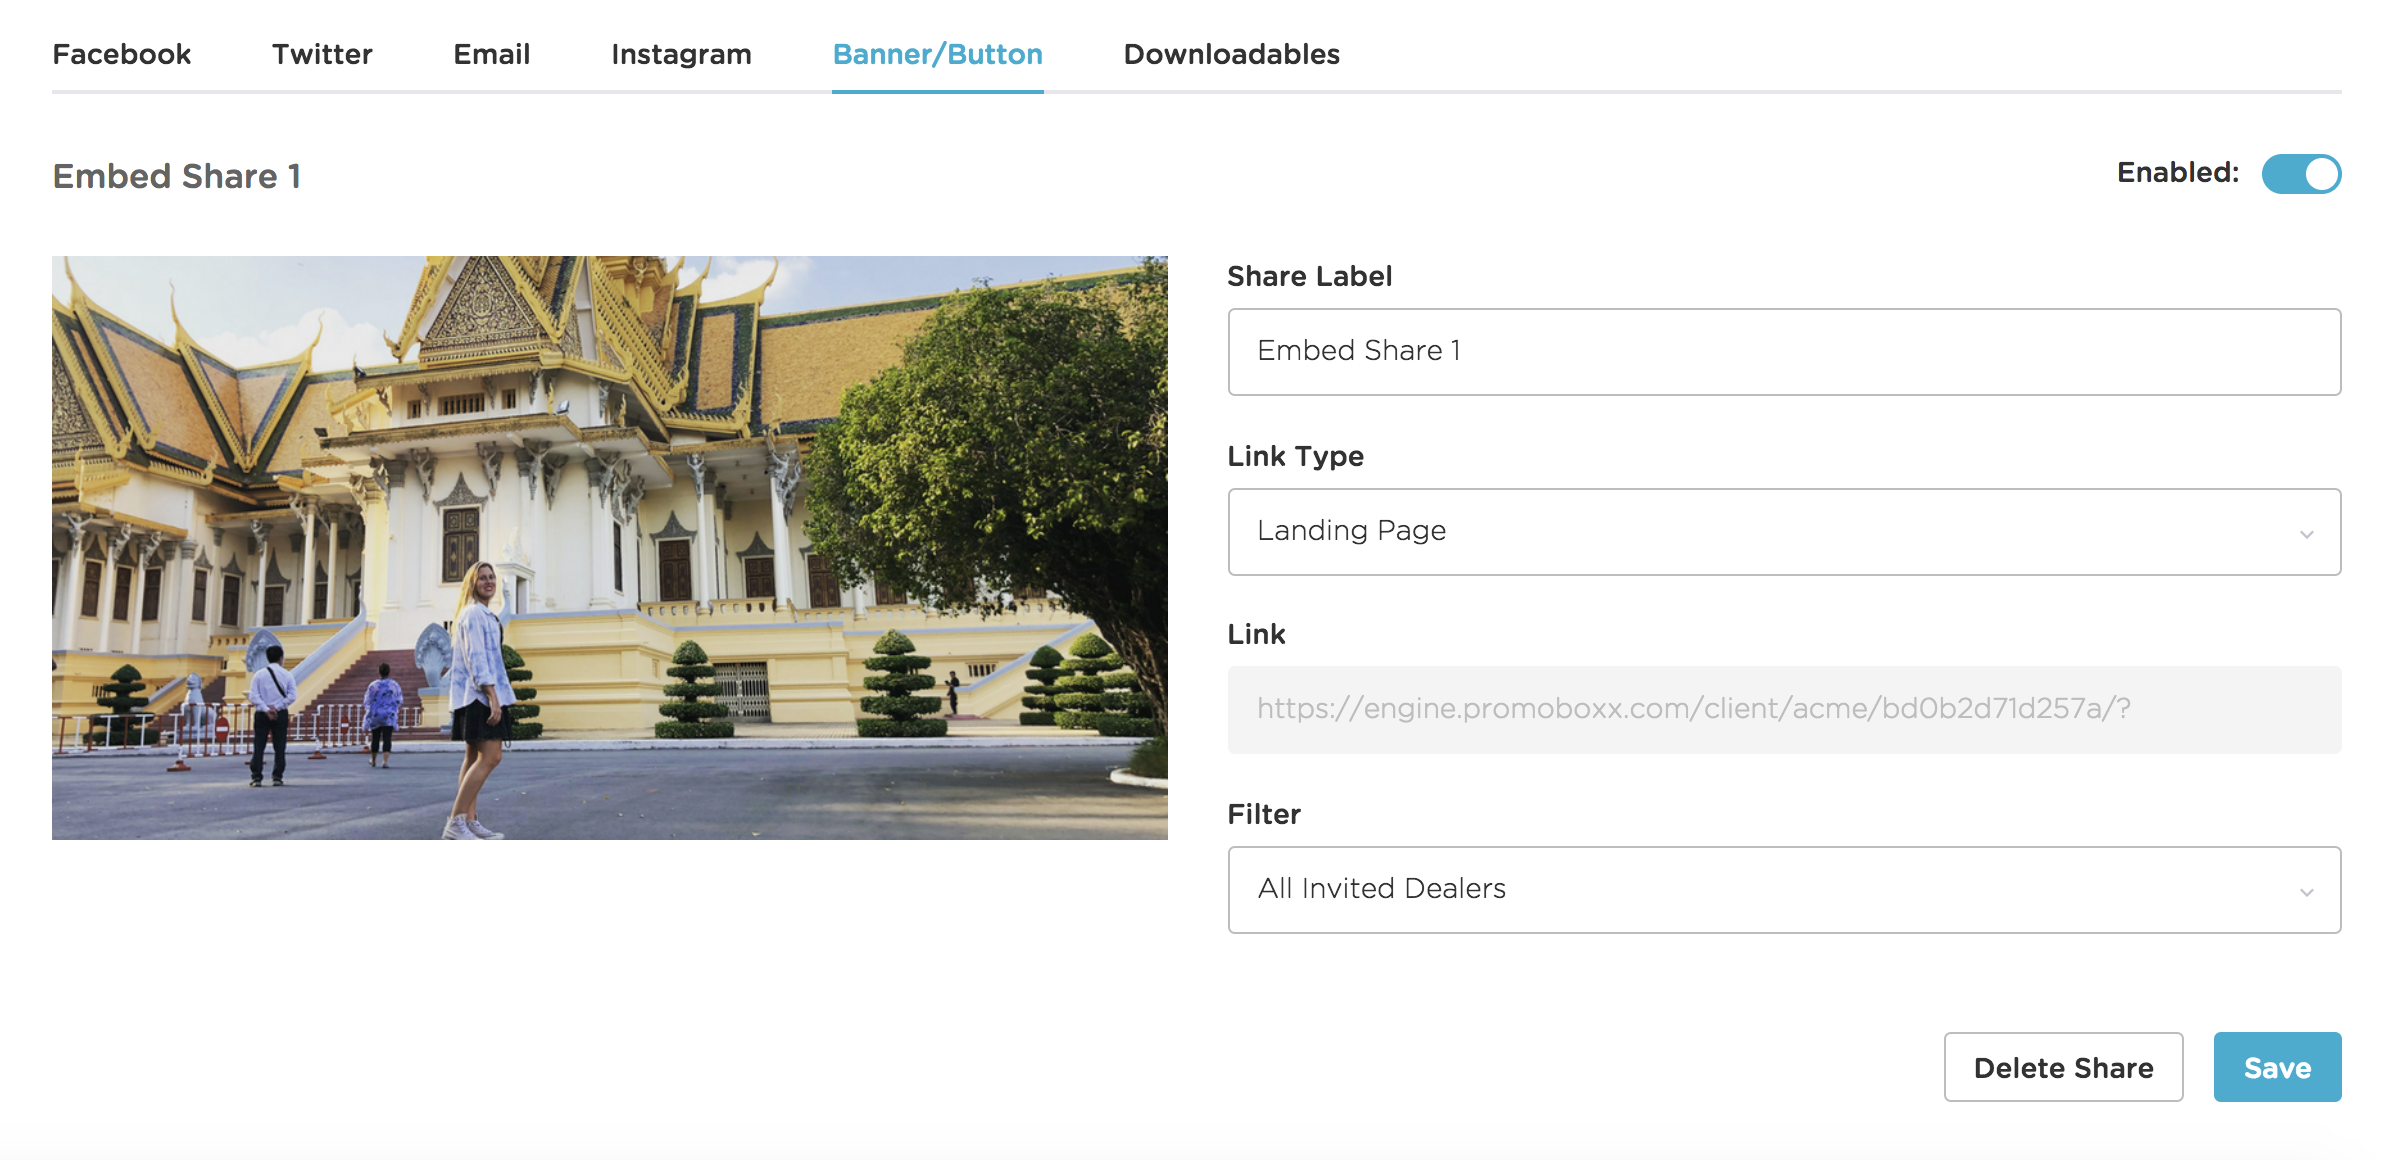Click the Embed Share 1 heading
2392x1160 pixels.
click(x=177, y=176)
